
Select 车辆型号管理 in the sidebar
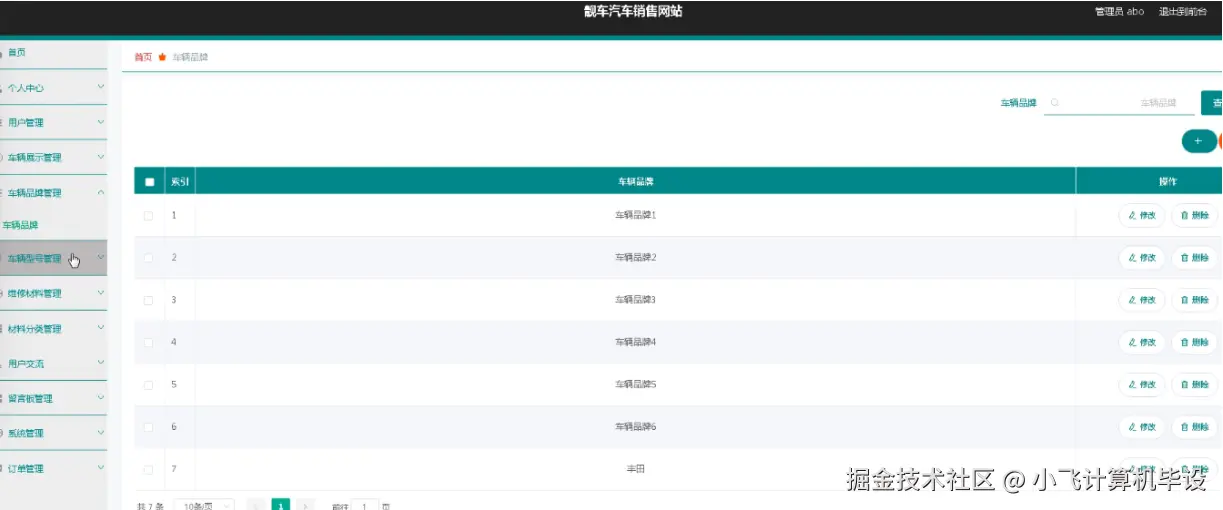point(53,258)
